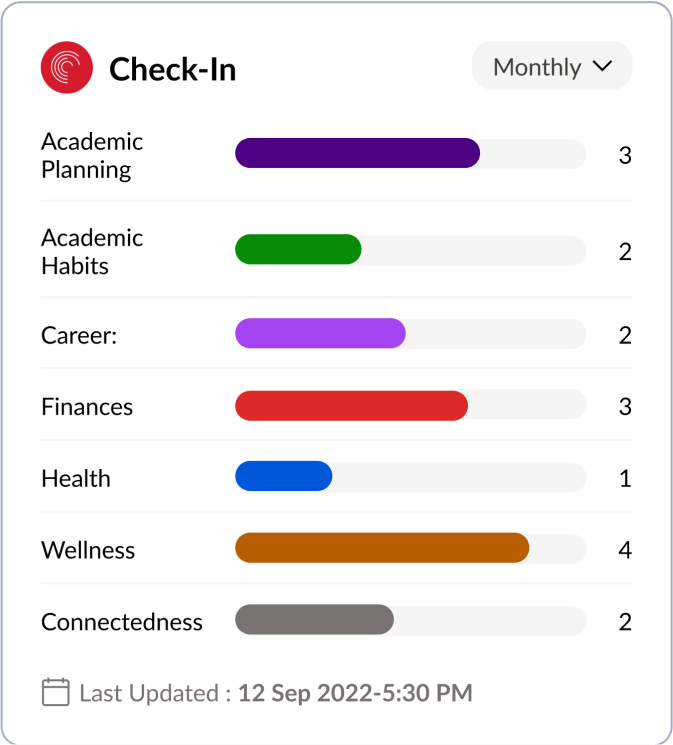This screenshot has height=745, width=673.
Task: Click the red Check-In logo icon
Action: (x=67, y=67)
